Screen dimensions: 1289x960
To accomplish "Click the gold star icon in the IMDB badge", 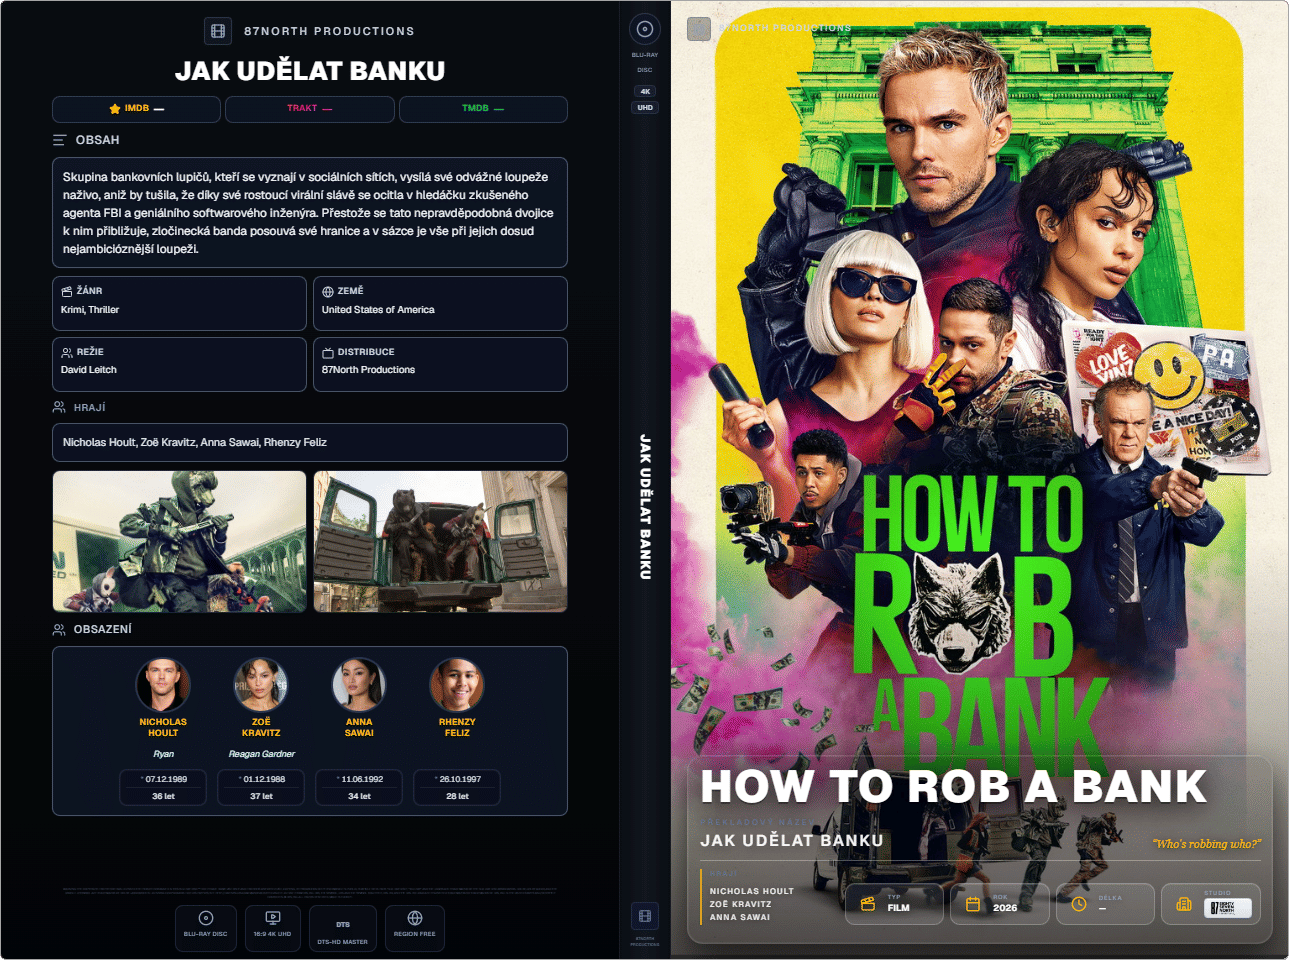I will 115,109.
